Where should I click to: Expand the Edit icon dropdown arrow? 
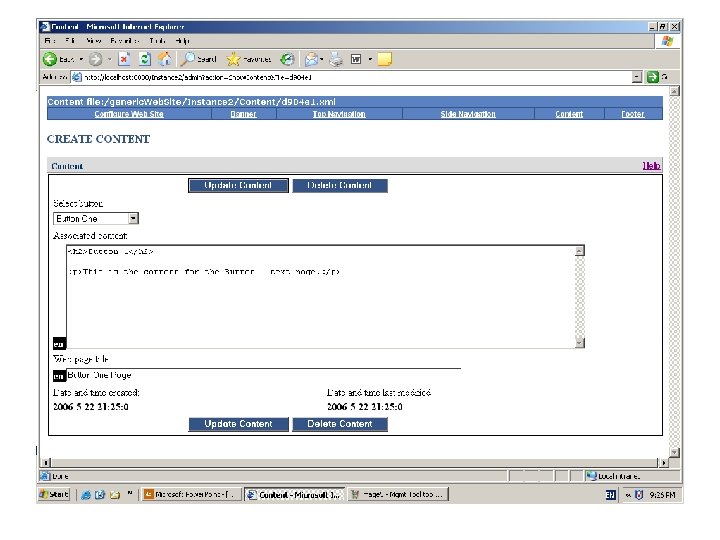370,59
